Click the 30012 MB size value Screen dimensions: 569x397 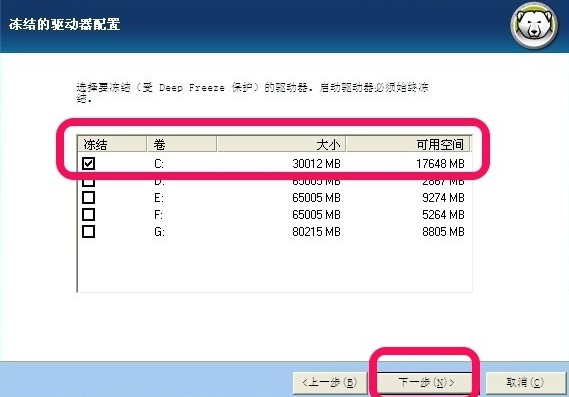coord(316,164)
